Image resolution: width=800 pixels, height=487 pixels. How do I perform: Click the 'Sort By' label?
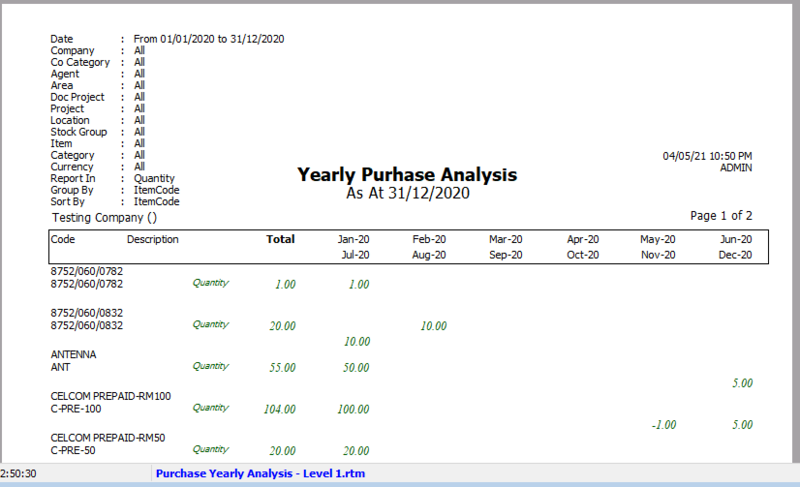click(x=67, y=202)
